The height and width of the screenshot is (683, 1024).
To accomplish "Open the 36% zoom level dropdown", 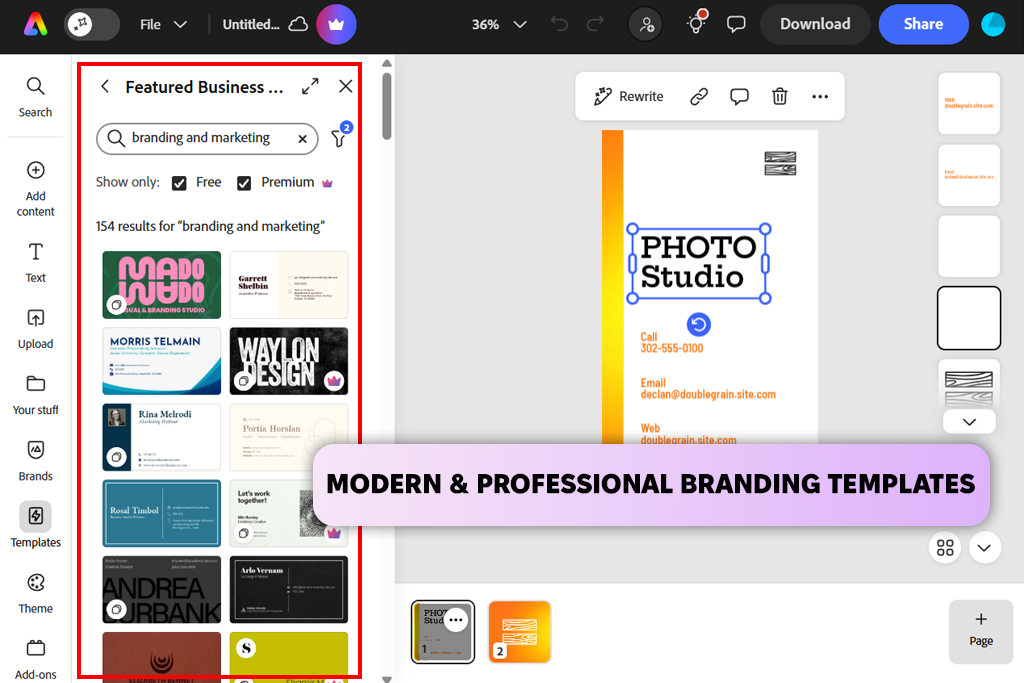I will click(x=499, y=24).
